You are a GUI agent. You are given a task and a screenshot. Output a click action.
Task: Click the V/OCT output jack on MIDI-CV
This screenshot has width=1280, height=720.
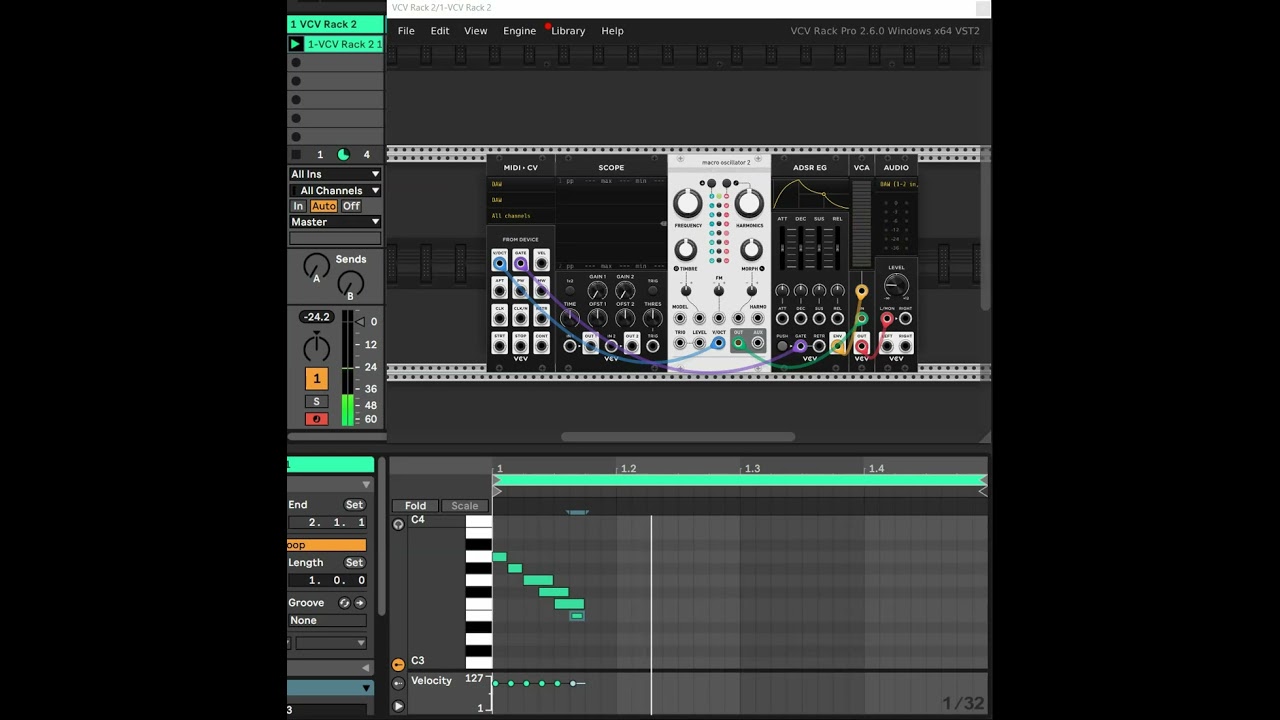pos(500,263)
